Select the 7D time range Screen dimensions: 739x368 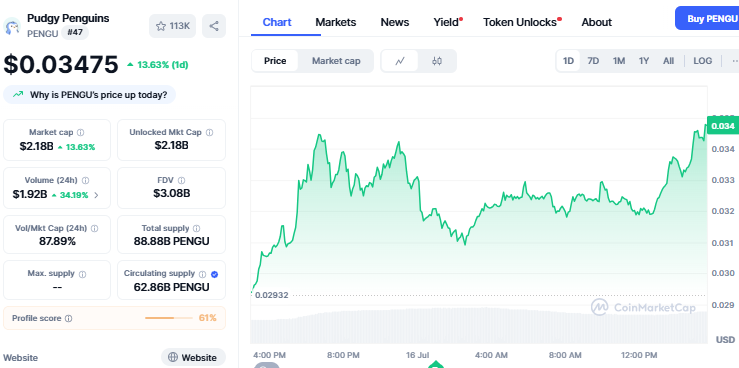pyautogui.click(x=593, y=61)
